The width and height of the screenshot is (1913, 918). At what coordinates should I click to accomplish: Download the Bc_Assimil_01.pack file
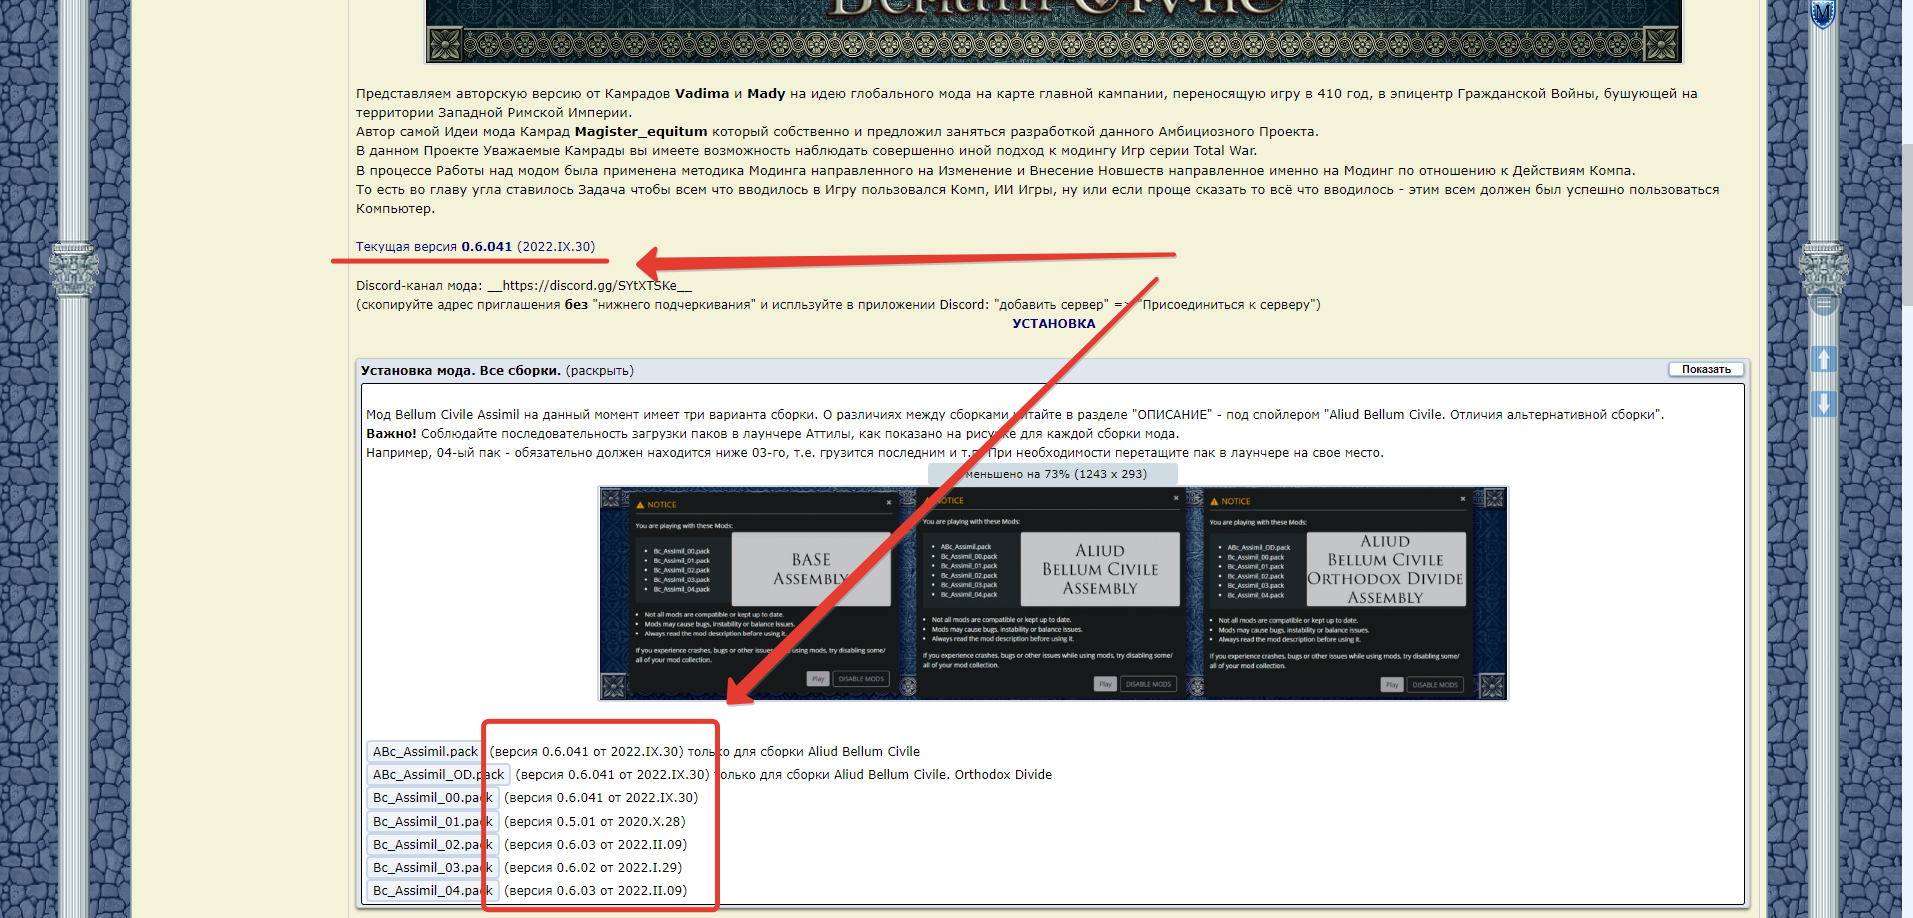click(432, 822)
